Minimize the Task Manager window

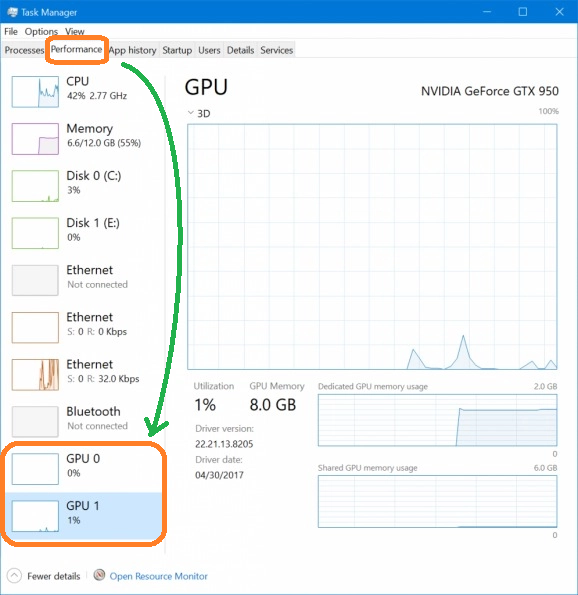[x=487, y=12]
